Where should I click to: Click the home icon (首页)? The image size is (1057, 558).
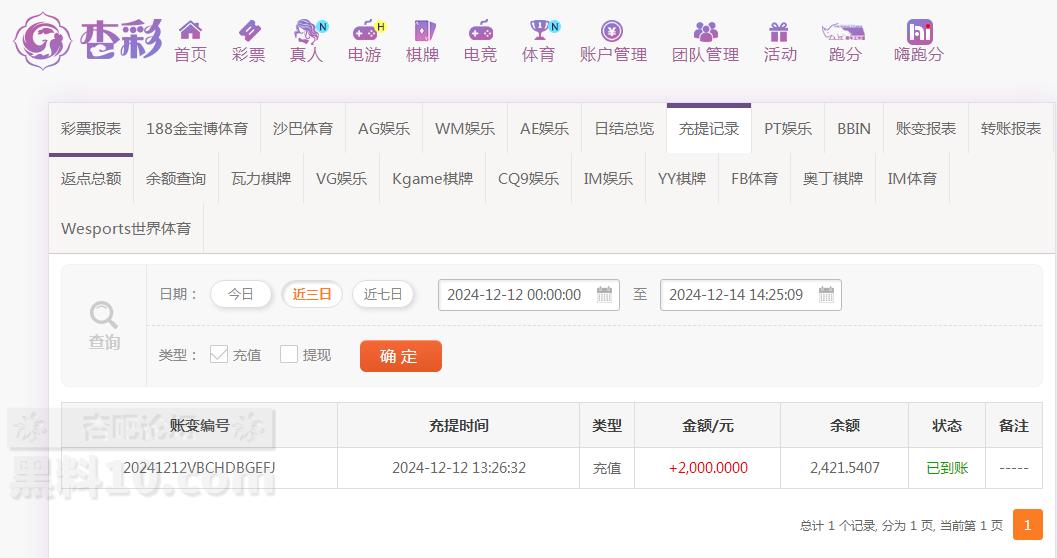[190, 32]
